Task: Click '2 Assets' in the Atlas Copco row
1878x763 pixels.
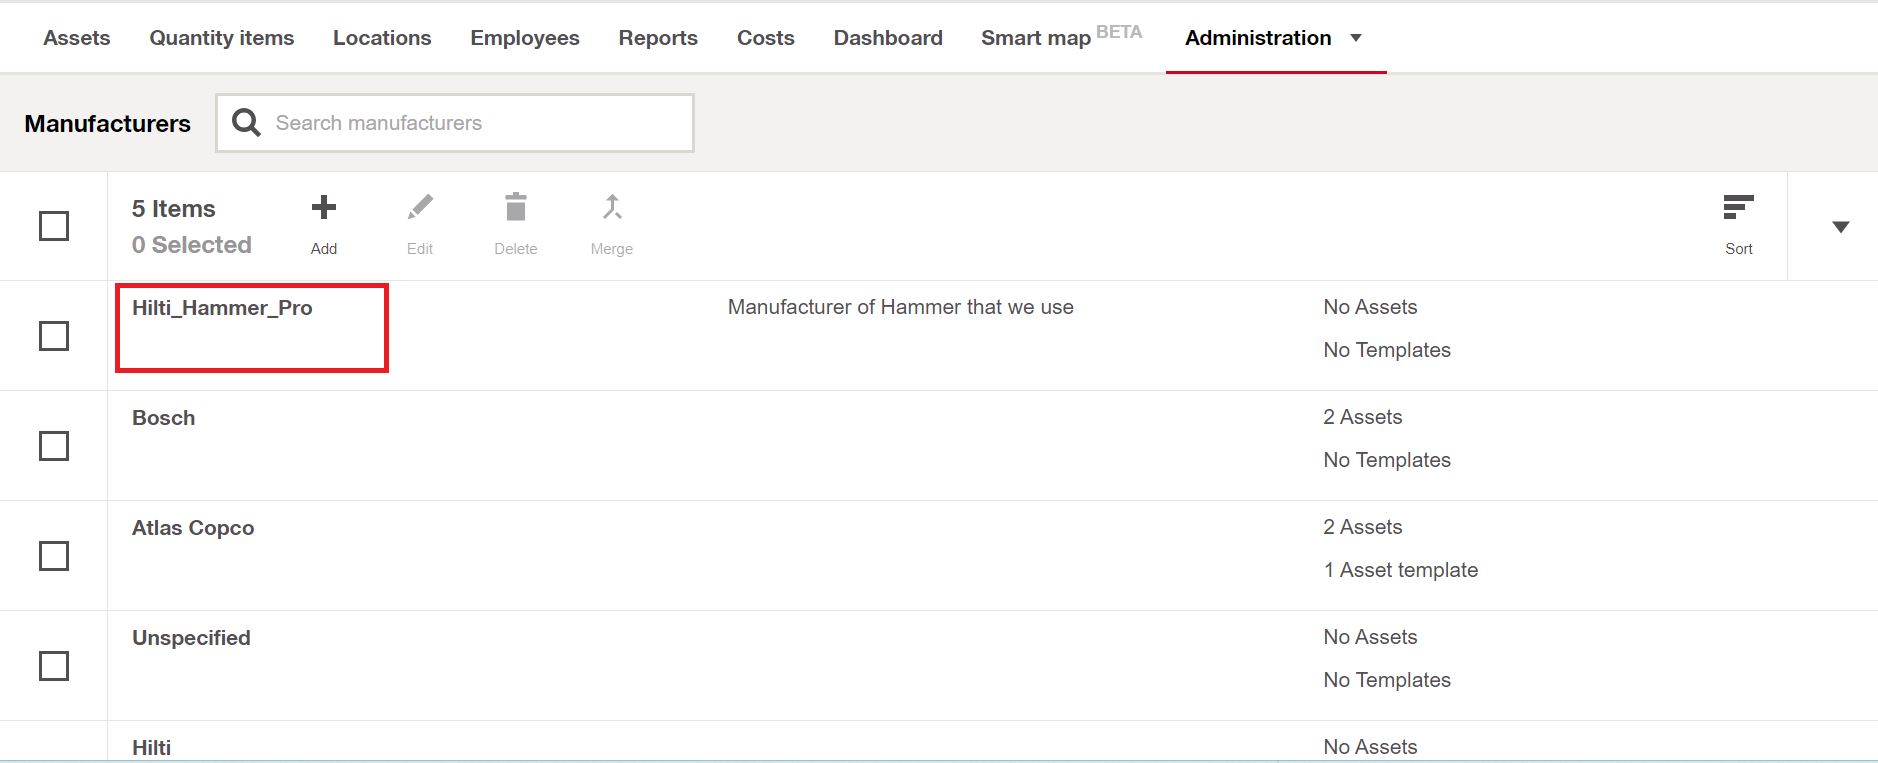Action: pyautogui.click(x=1363, y=527)
